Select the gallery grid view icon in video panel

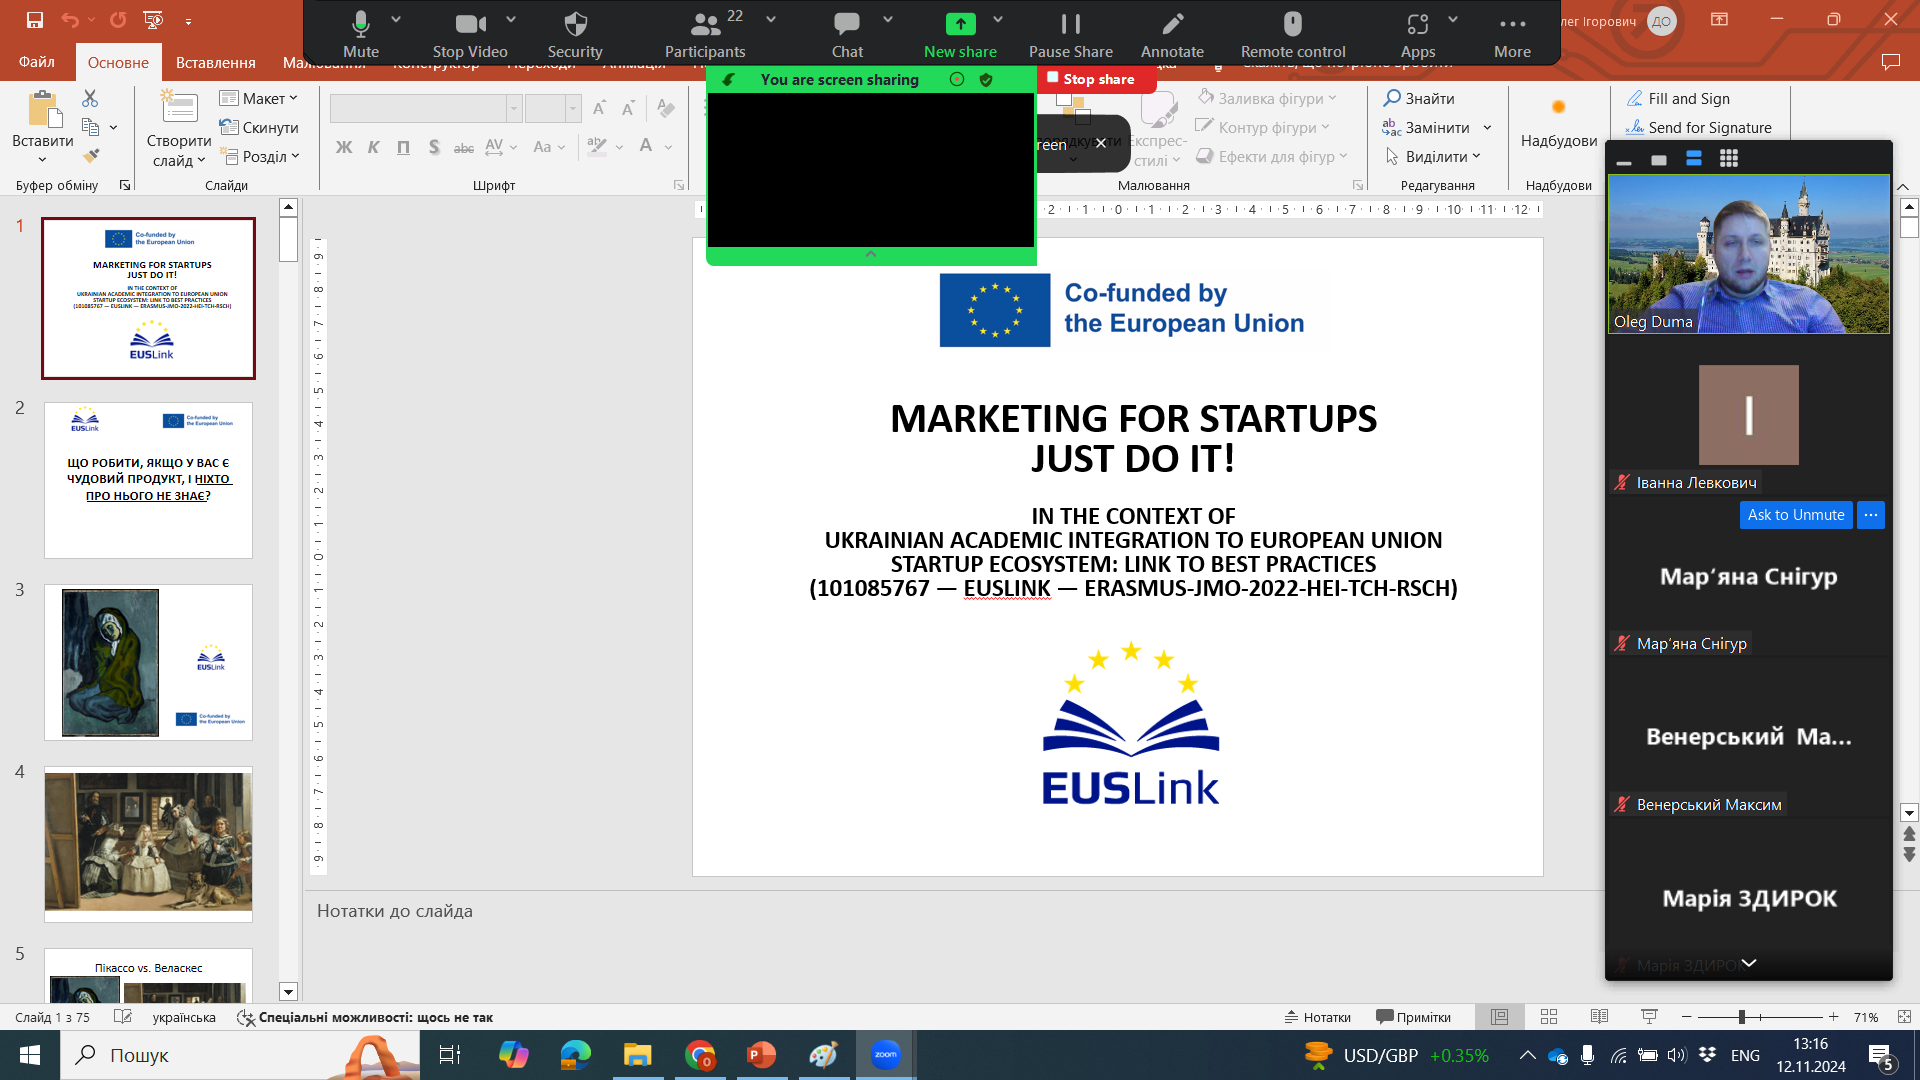[1729, 158]
